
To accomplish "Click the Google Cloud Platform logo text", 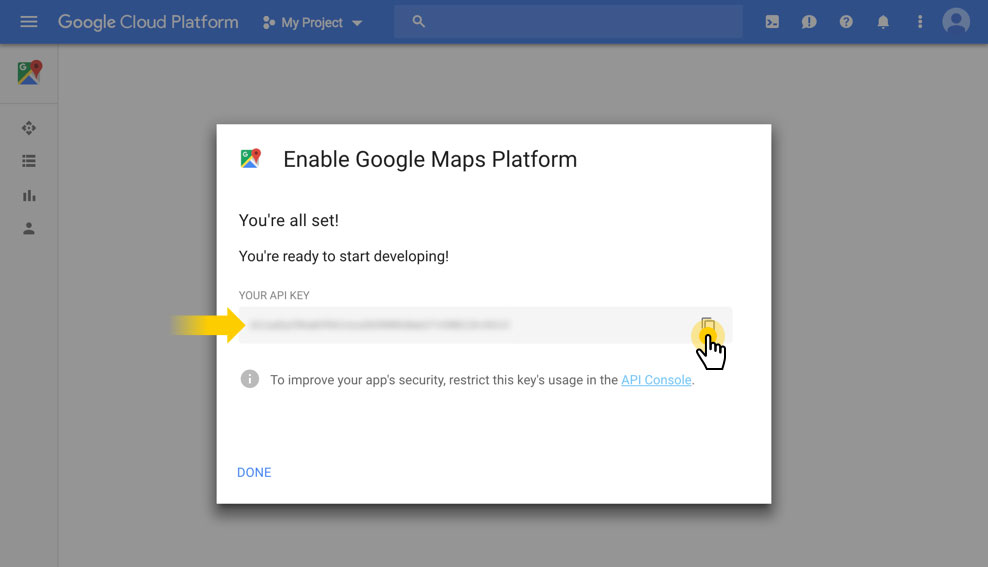I will click(x=148, y=22).
